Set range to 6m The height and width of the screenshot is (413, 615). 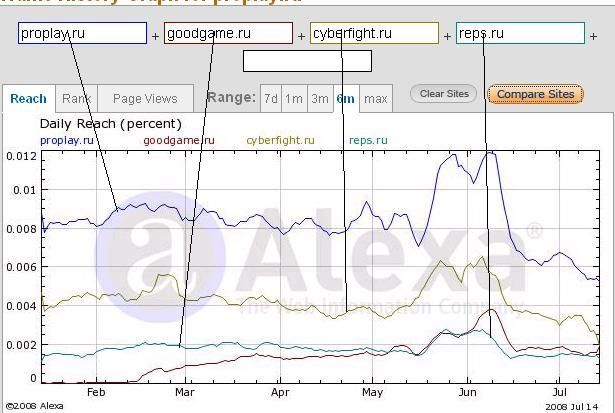(x=346, y=98)
